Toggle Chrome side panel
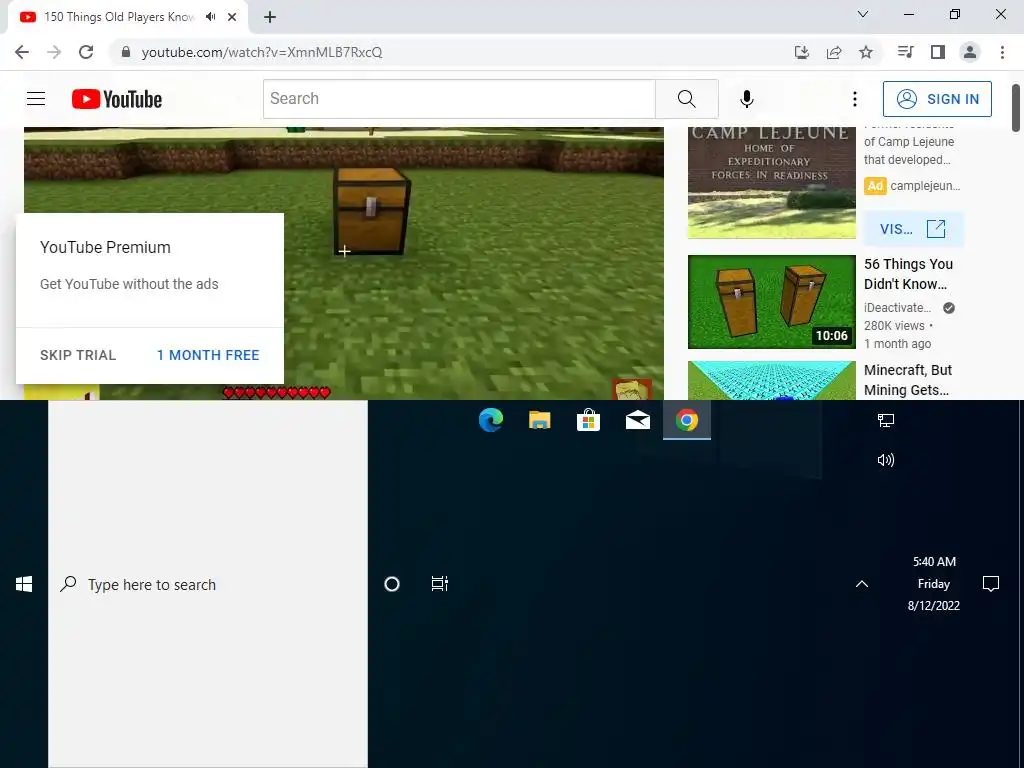1024x768 pixels. 938,52
